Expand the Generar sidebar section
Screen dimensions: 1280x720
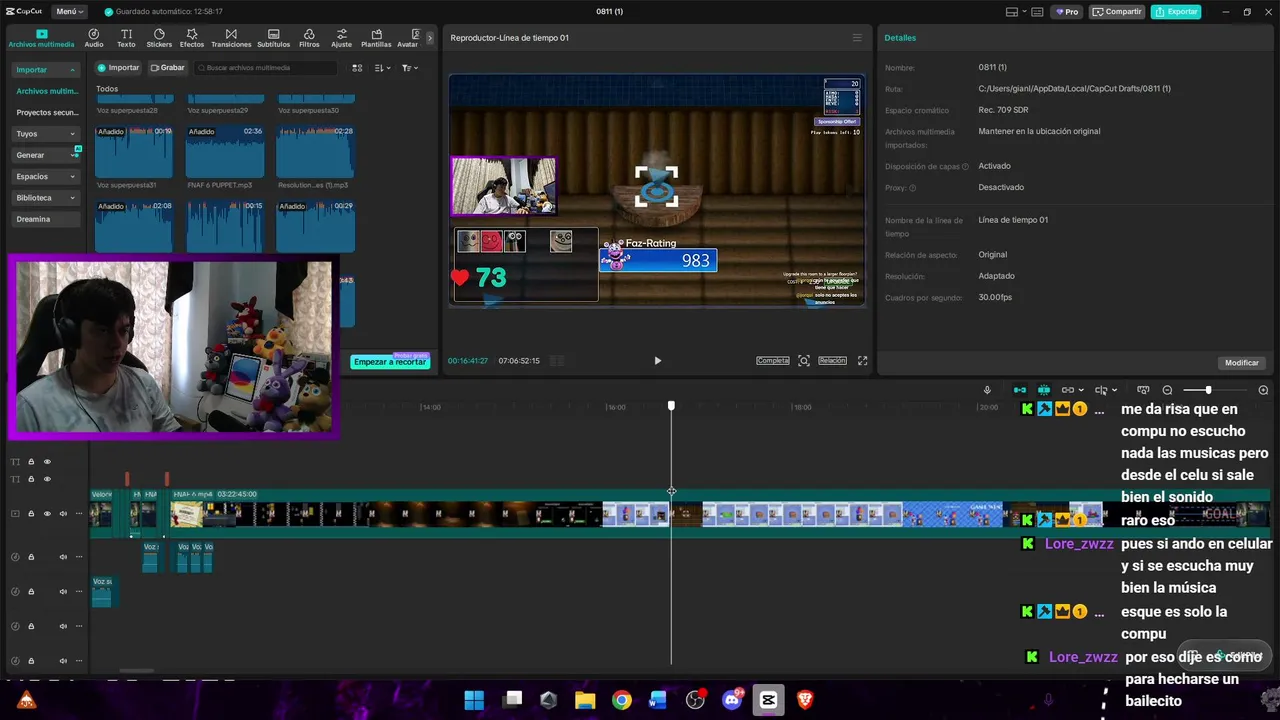coord(46,155)
